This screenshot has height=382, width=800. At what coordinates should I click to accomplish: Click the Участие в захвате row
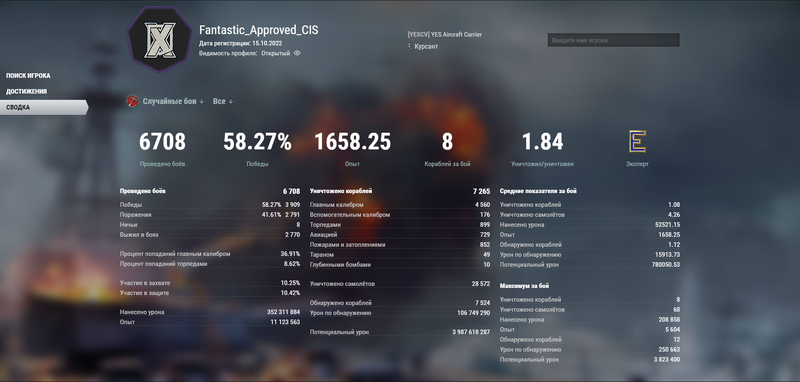coord(210,283)
